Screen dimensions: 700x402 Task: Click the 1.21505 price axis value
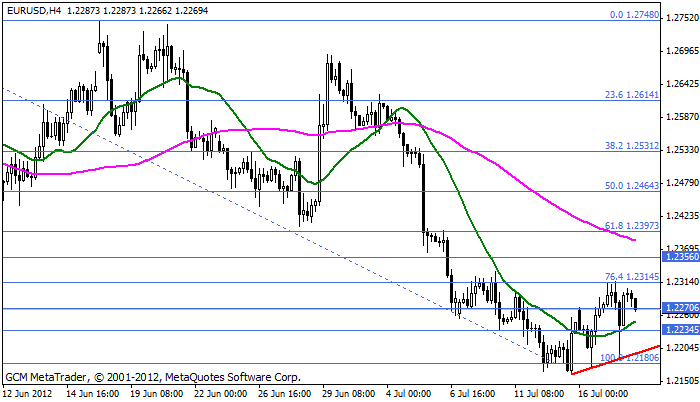tap(681, 381)
